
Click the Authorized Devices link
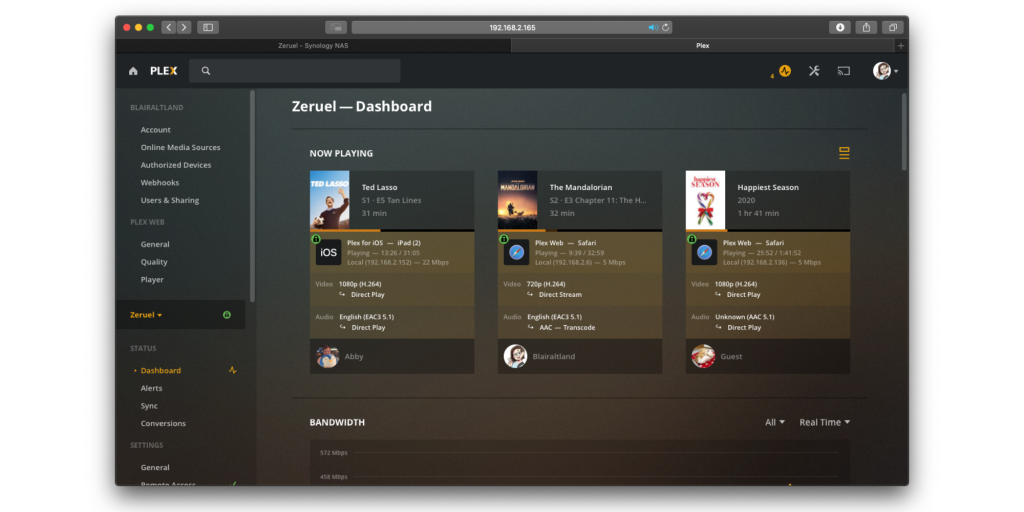[x=175, y=165]
